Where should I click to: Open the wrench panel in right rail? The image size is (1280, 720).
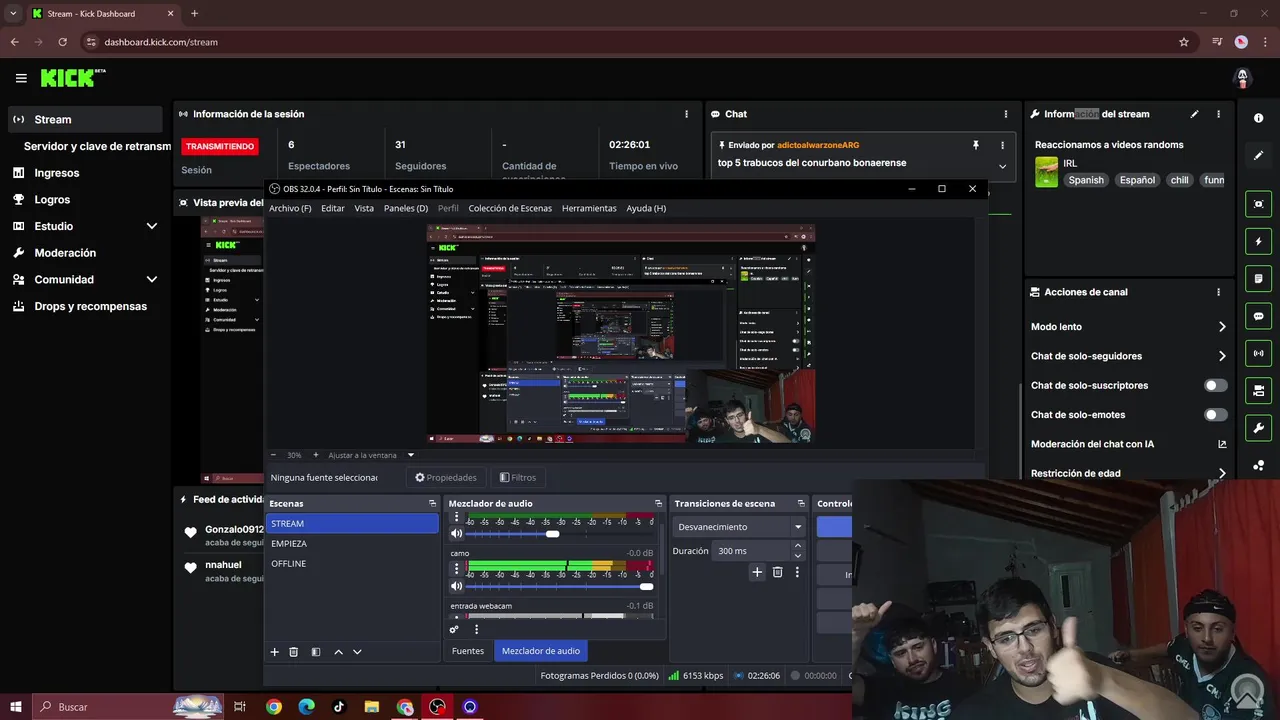1258,428
